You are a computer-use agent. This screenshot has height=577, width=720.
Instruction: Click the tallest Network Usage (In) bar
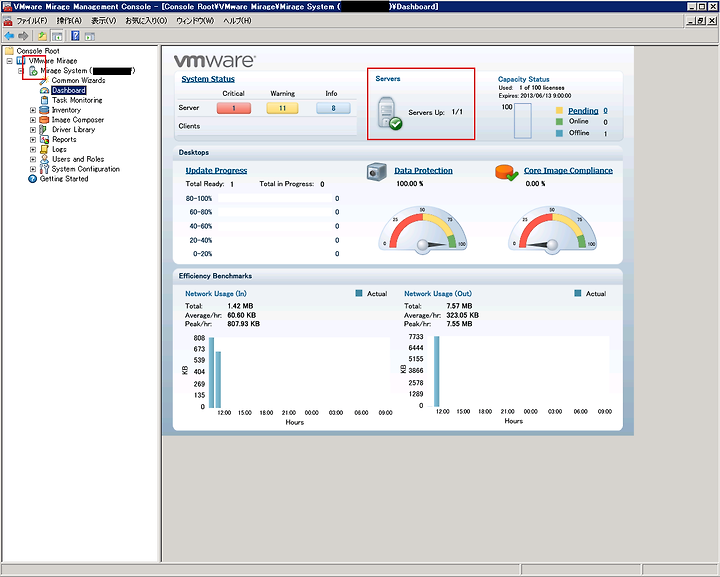211,373
